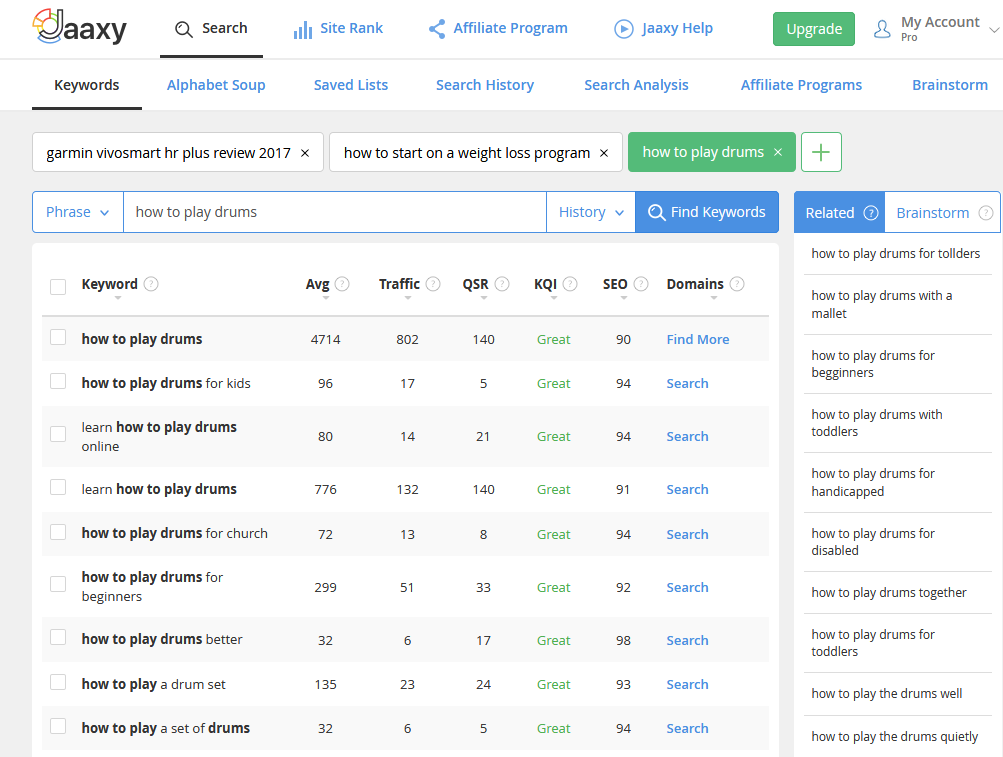Open the Search Analysis tab
The height and width of the screenshot is (757, 1003).
point(636,85)
